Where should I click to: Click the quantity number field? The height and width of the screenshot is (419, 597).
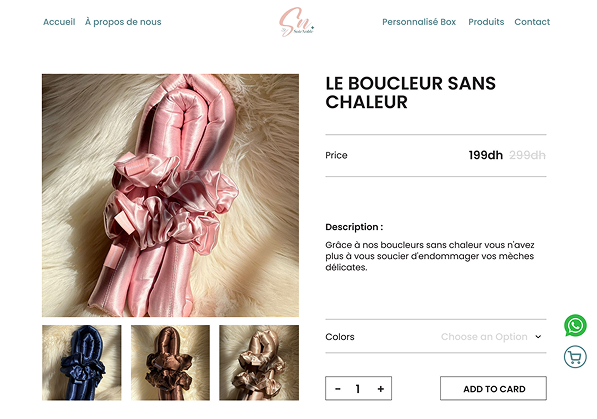pos(358,389)
